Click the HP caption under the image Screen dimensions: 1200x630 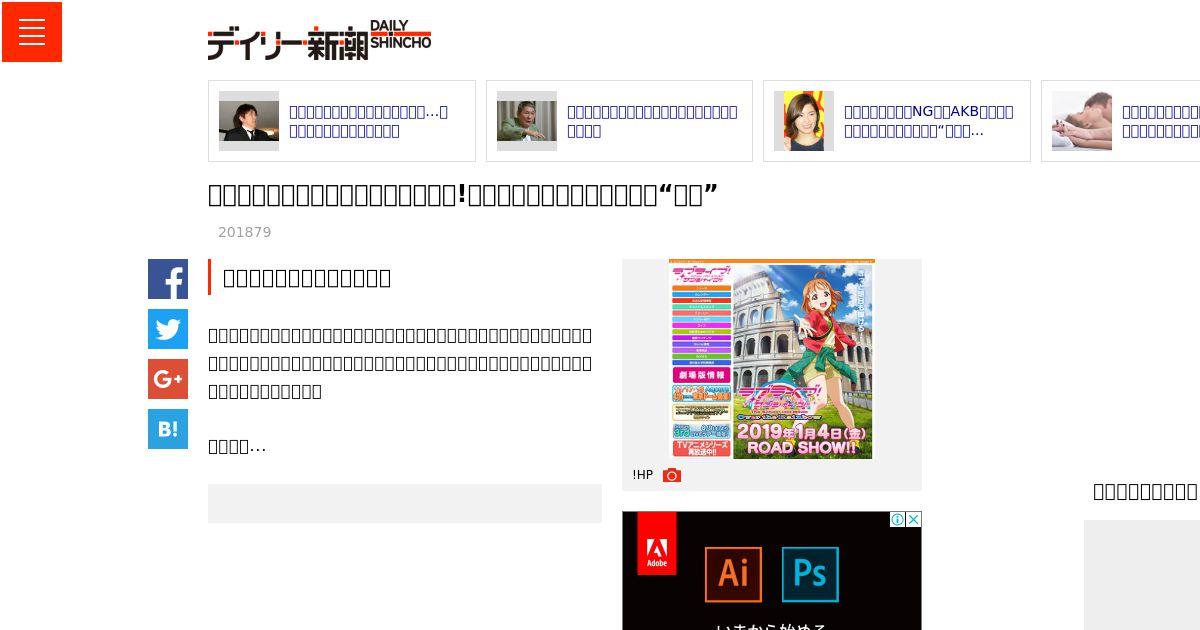pyautogui.click(x=643, y=475)
